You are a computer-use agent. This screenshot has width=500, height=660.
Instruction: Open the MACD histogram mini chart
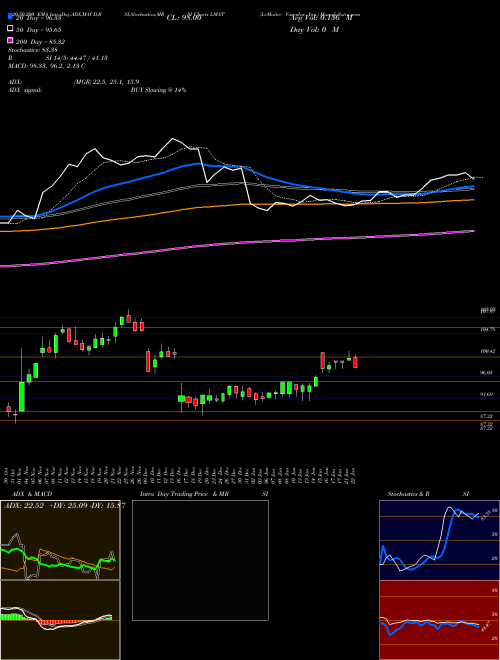click(x=60, y=620)
